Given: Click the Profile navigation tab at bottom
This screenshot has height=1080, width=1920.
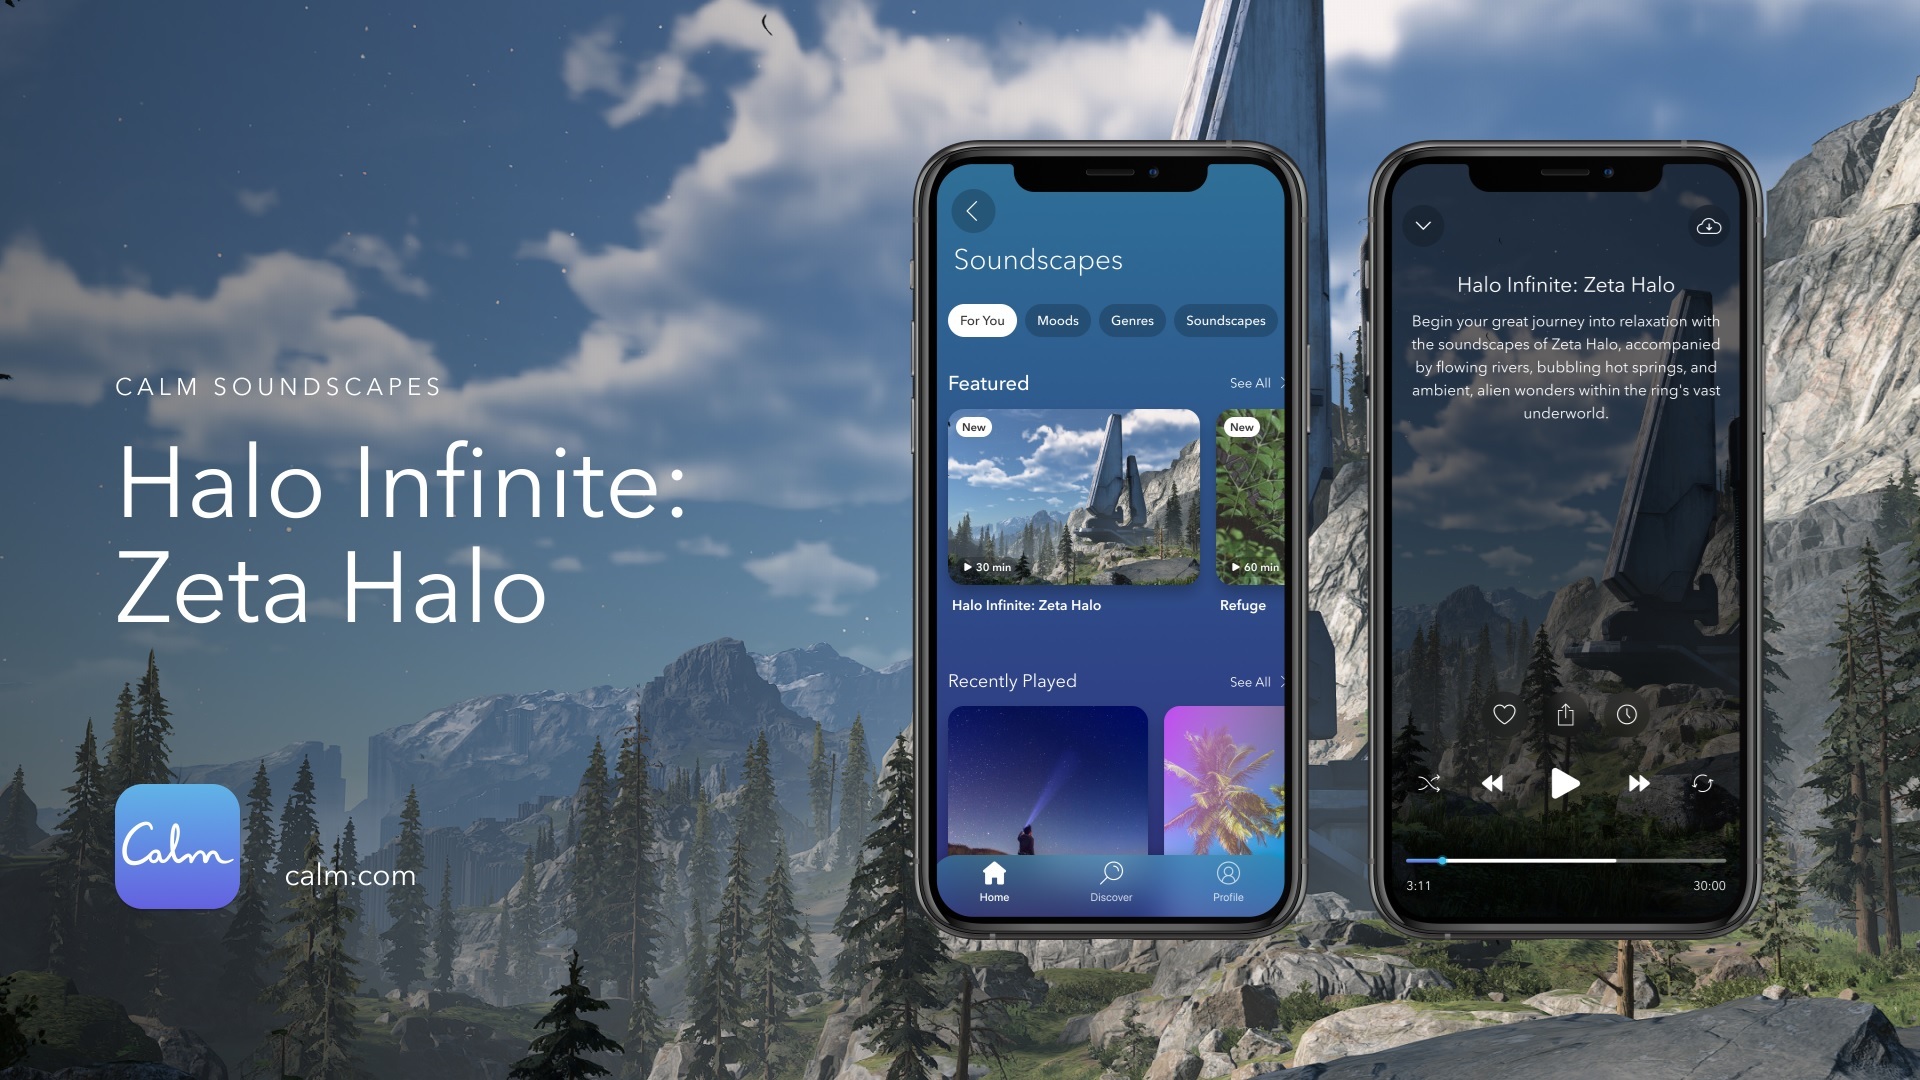Looking at the screenshot, I should [1226, 880].
